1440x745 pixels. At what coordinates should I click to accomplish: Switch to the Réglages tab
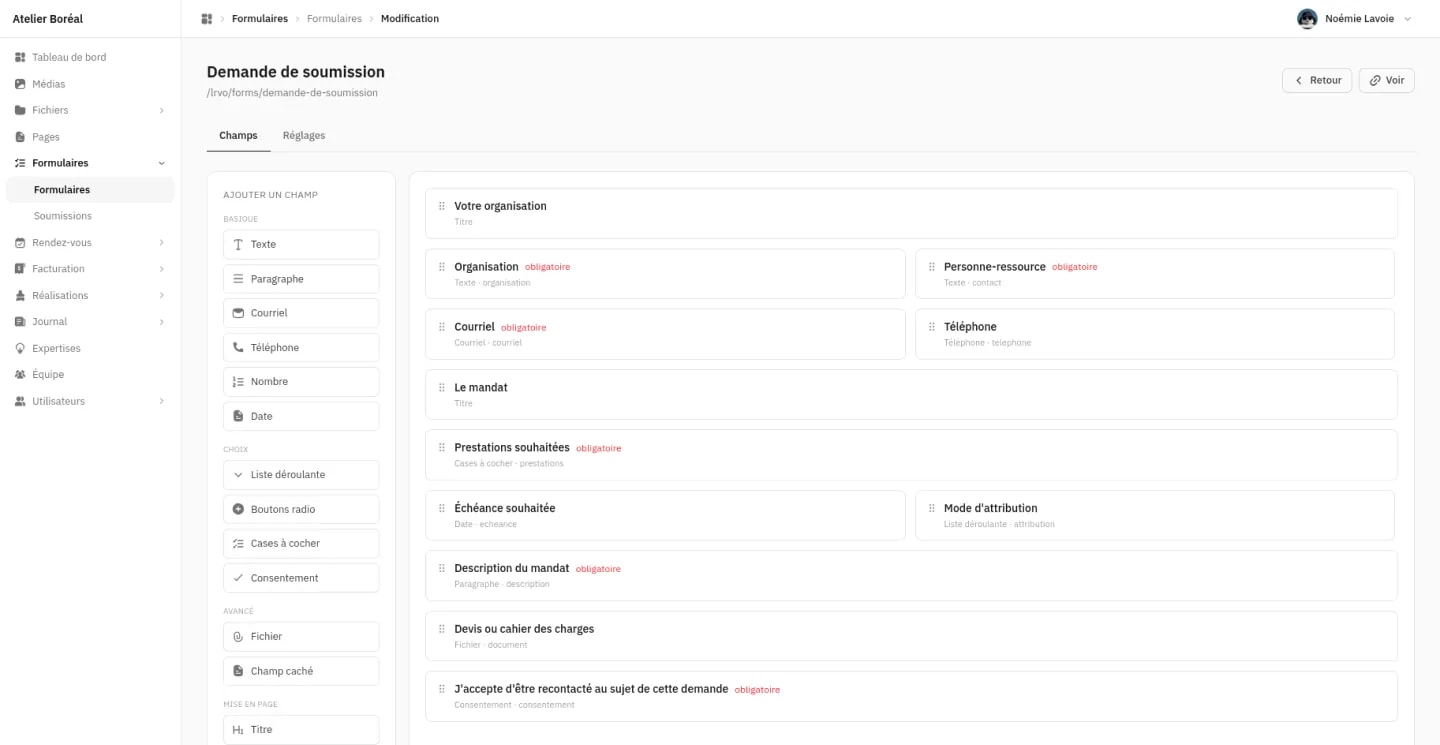click(x=304, y=135)
